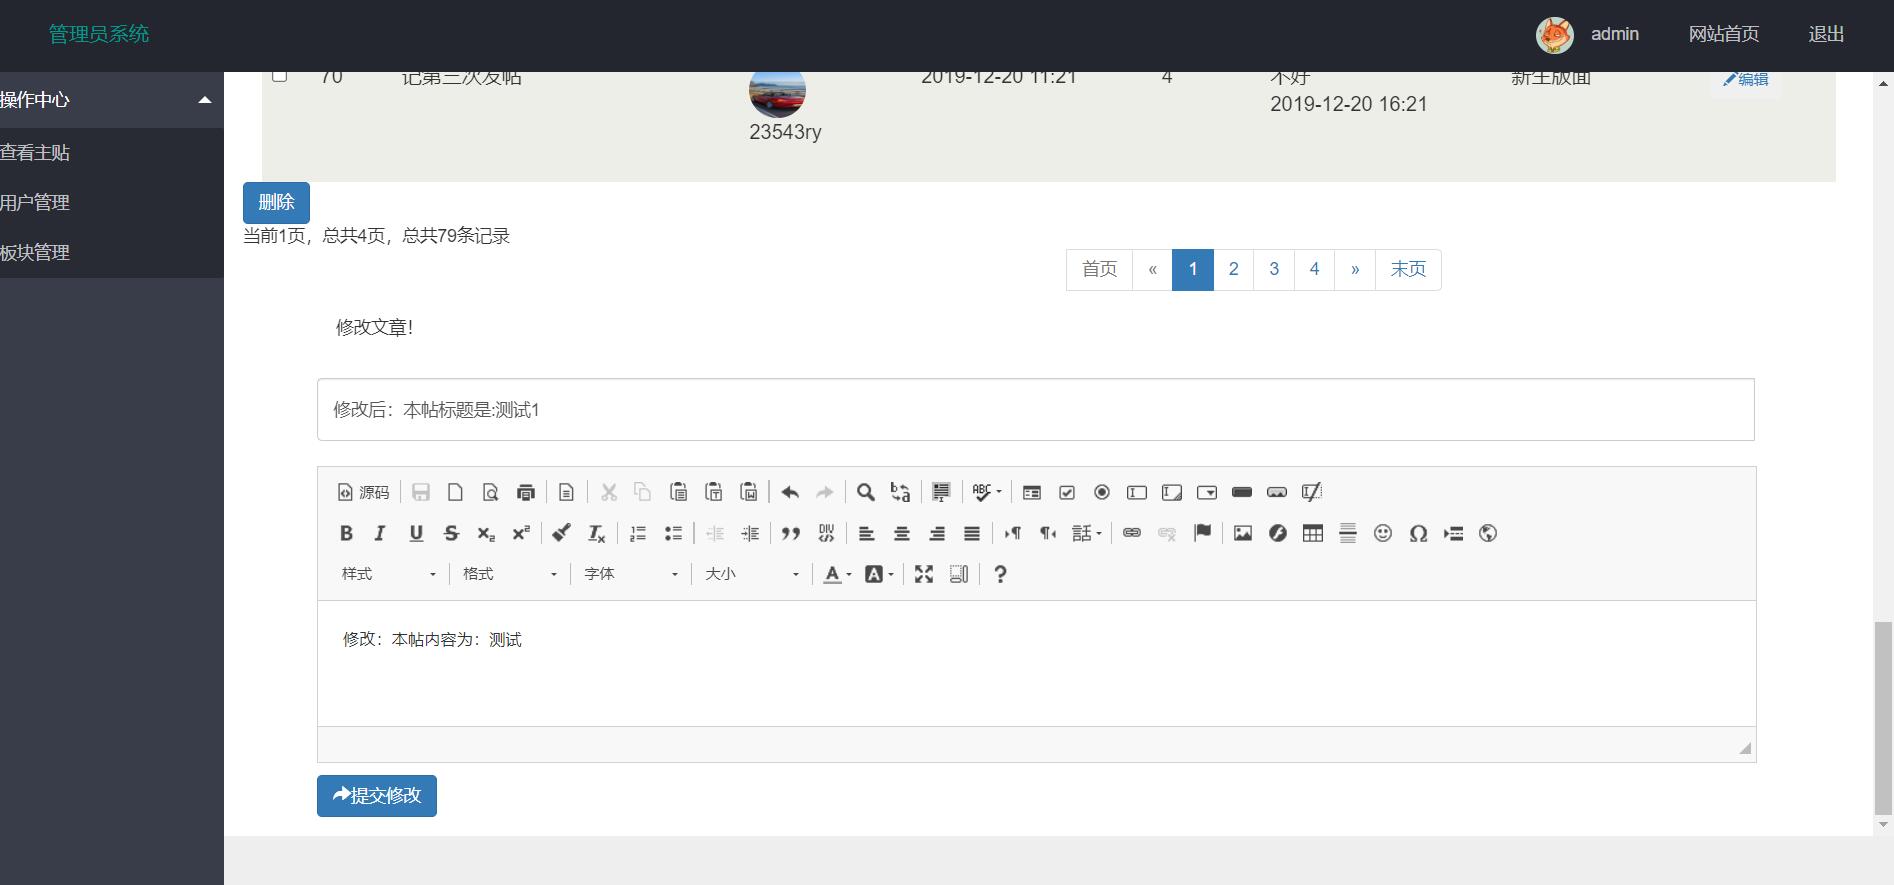Maximize the editor
The image size is (1894, 885).
tap(924, 574)
